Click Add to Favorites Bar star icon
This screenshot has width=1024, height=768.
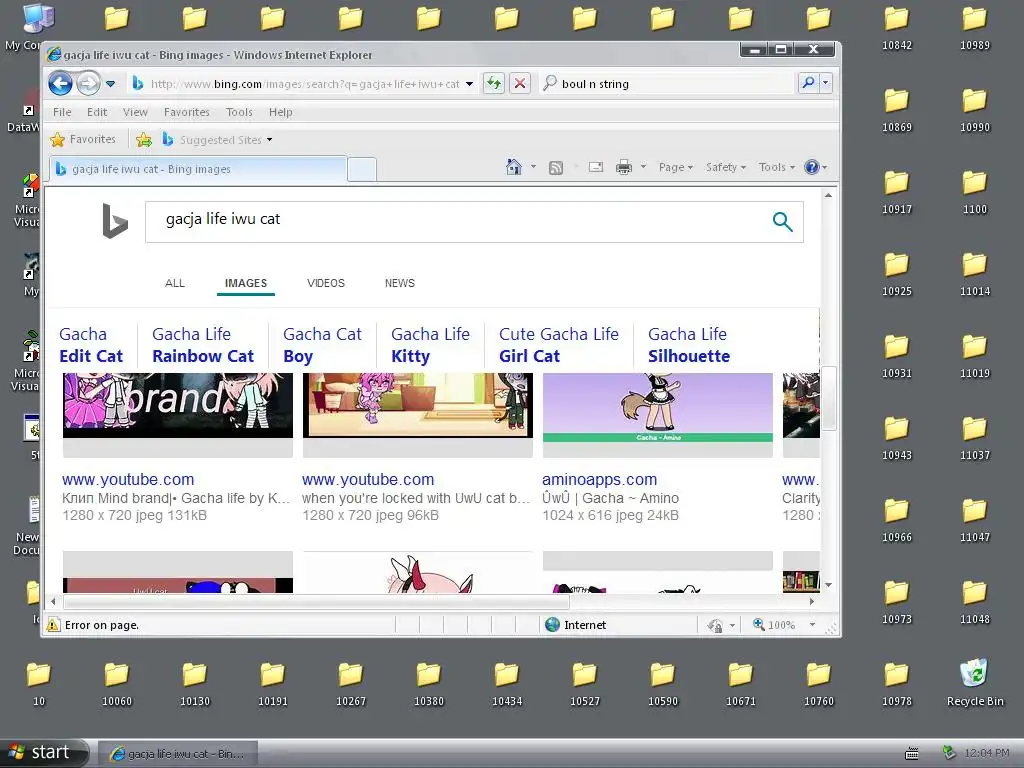tap(144, 140)
